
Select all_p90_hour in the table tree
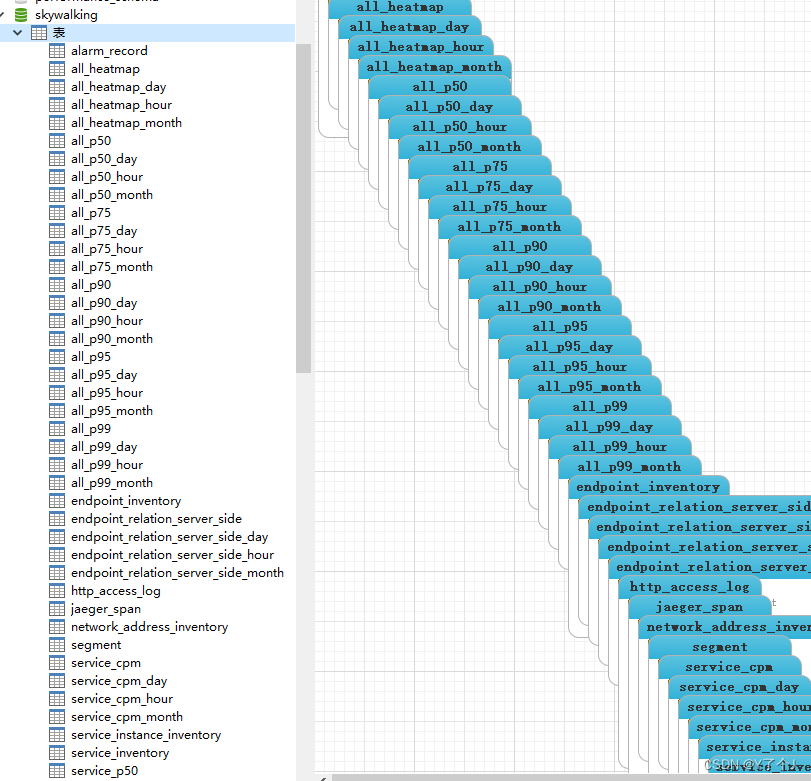click(107, 321)
